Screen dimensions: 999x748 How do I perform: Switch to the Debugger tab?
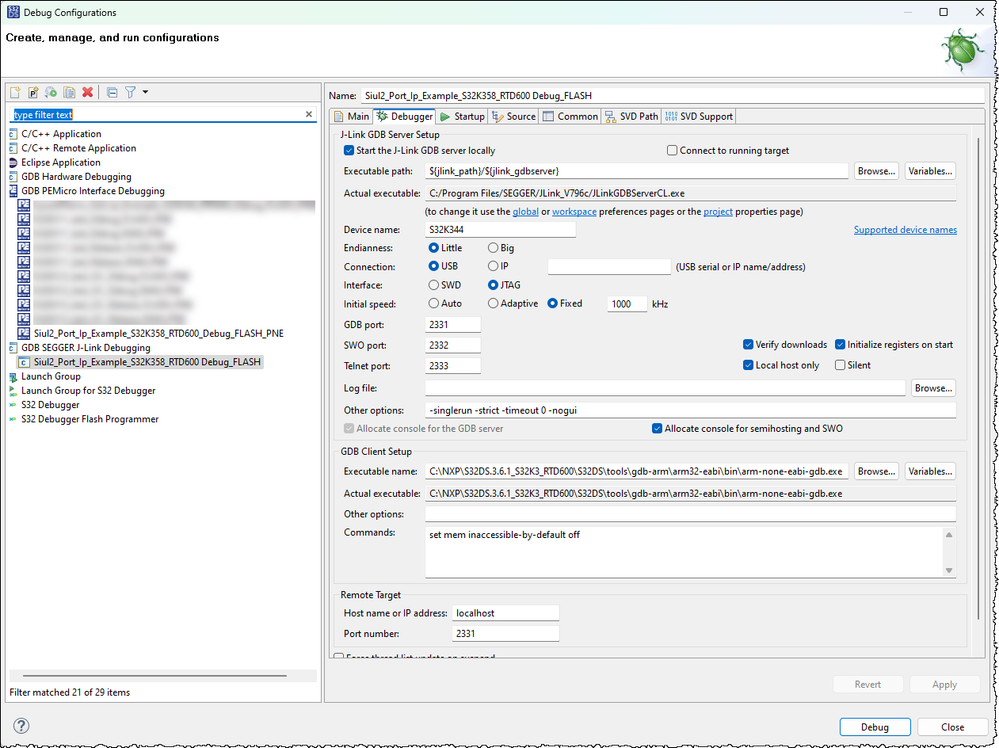(405, 116)
